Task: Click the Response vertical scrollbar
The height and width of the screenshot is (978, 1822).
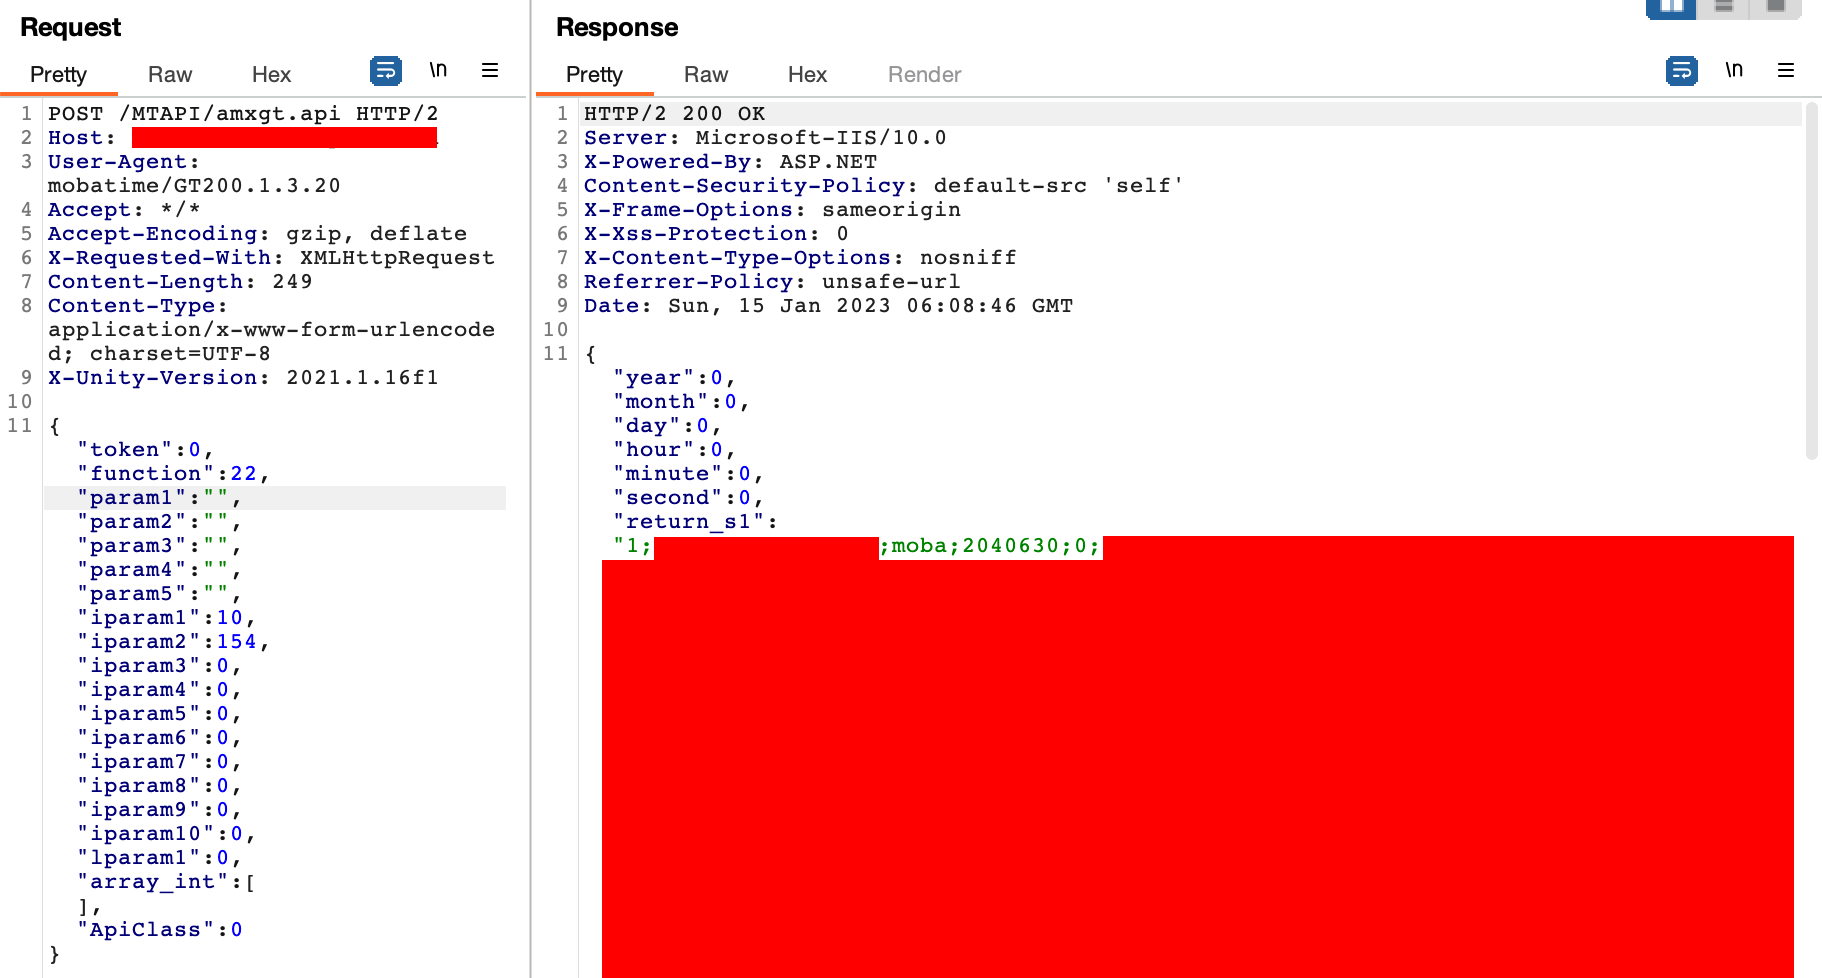Action: (x=1811, y=280)
